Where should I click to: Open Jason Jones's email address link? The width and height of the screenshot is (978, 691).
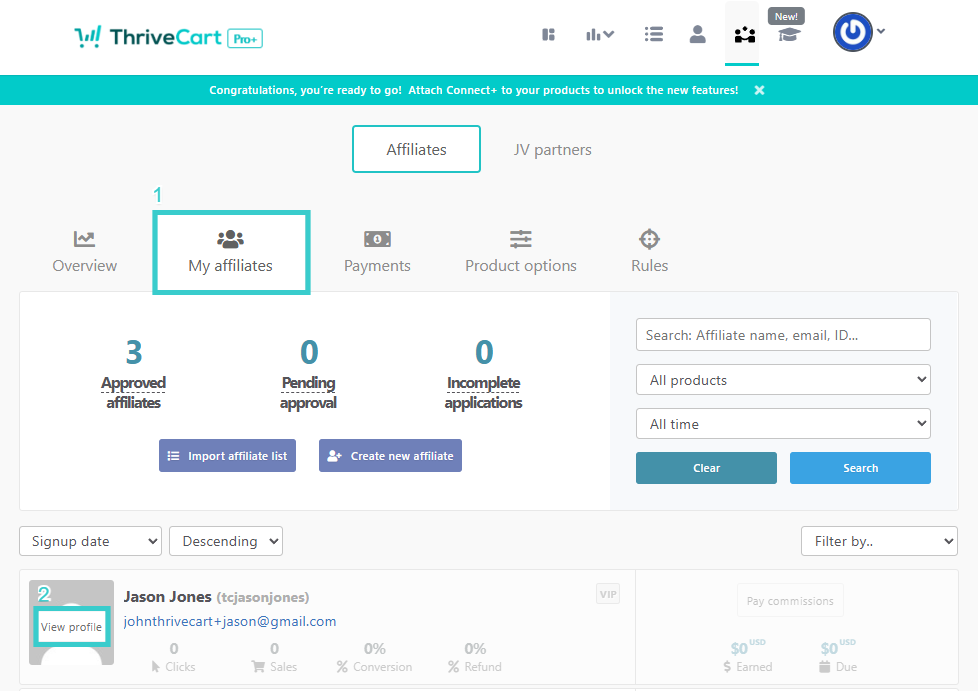229,621
